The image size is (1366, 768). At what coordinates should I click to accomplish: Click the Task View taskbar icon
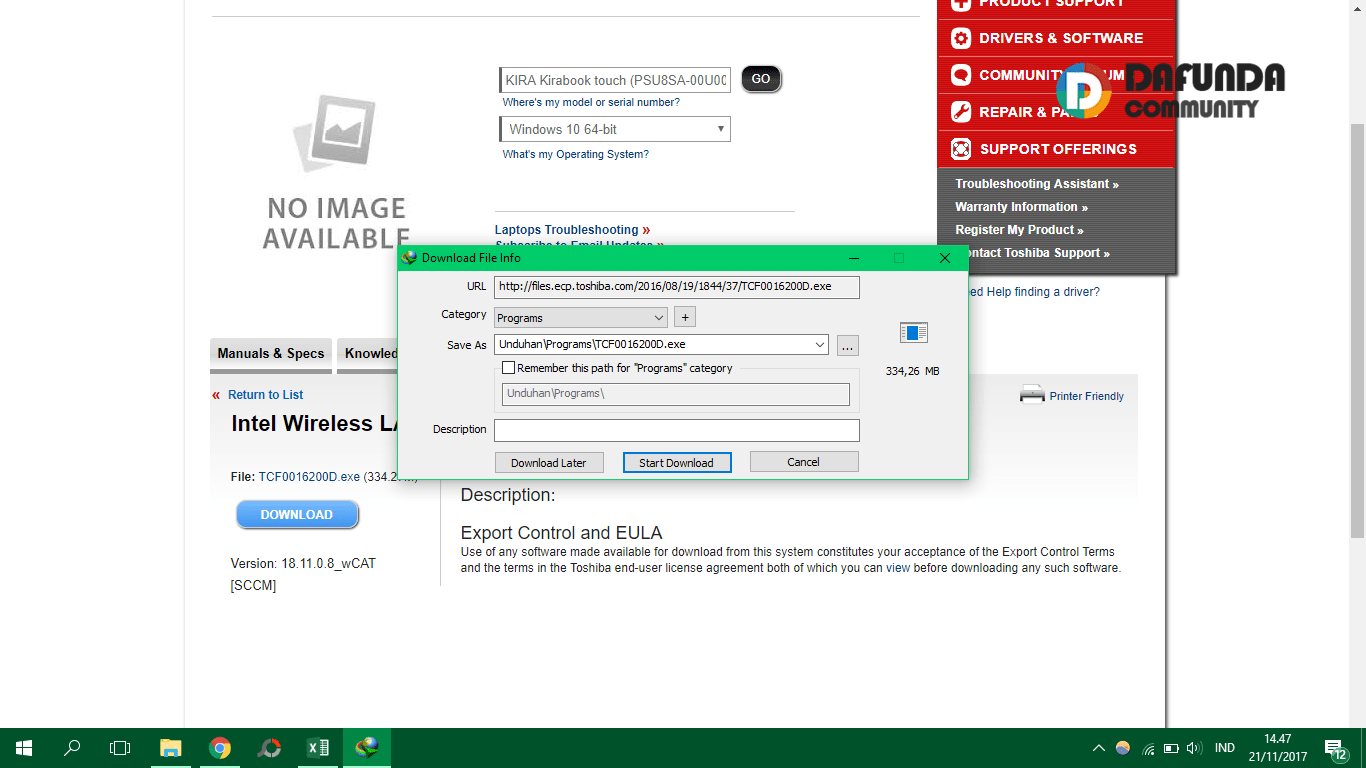[120, 748]
